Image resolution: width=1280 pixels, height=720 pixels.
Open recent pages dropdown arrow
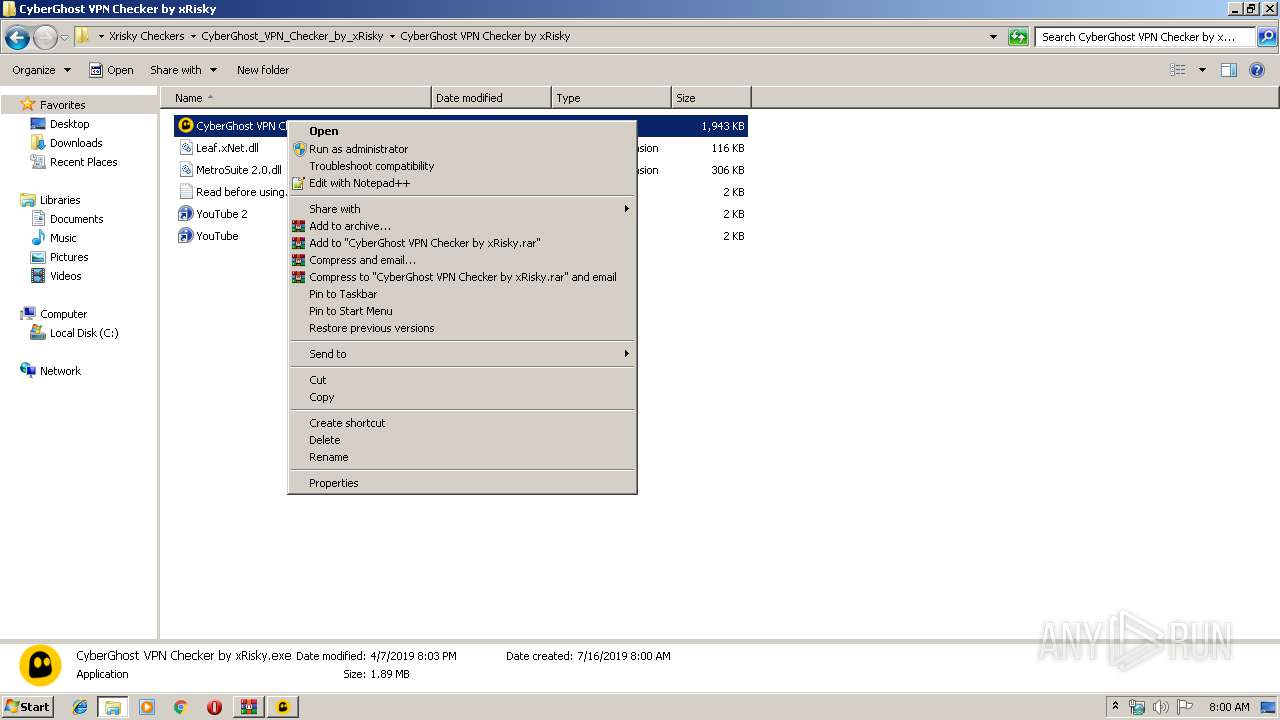[65, 38]
